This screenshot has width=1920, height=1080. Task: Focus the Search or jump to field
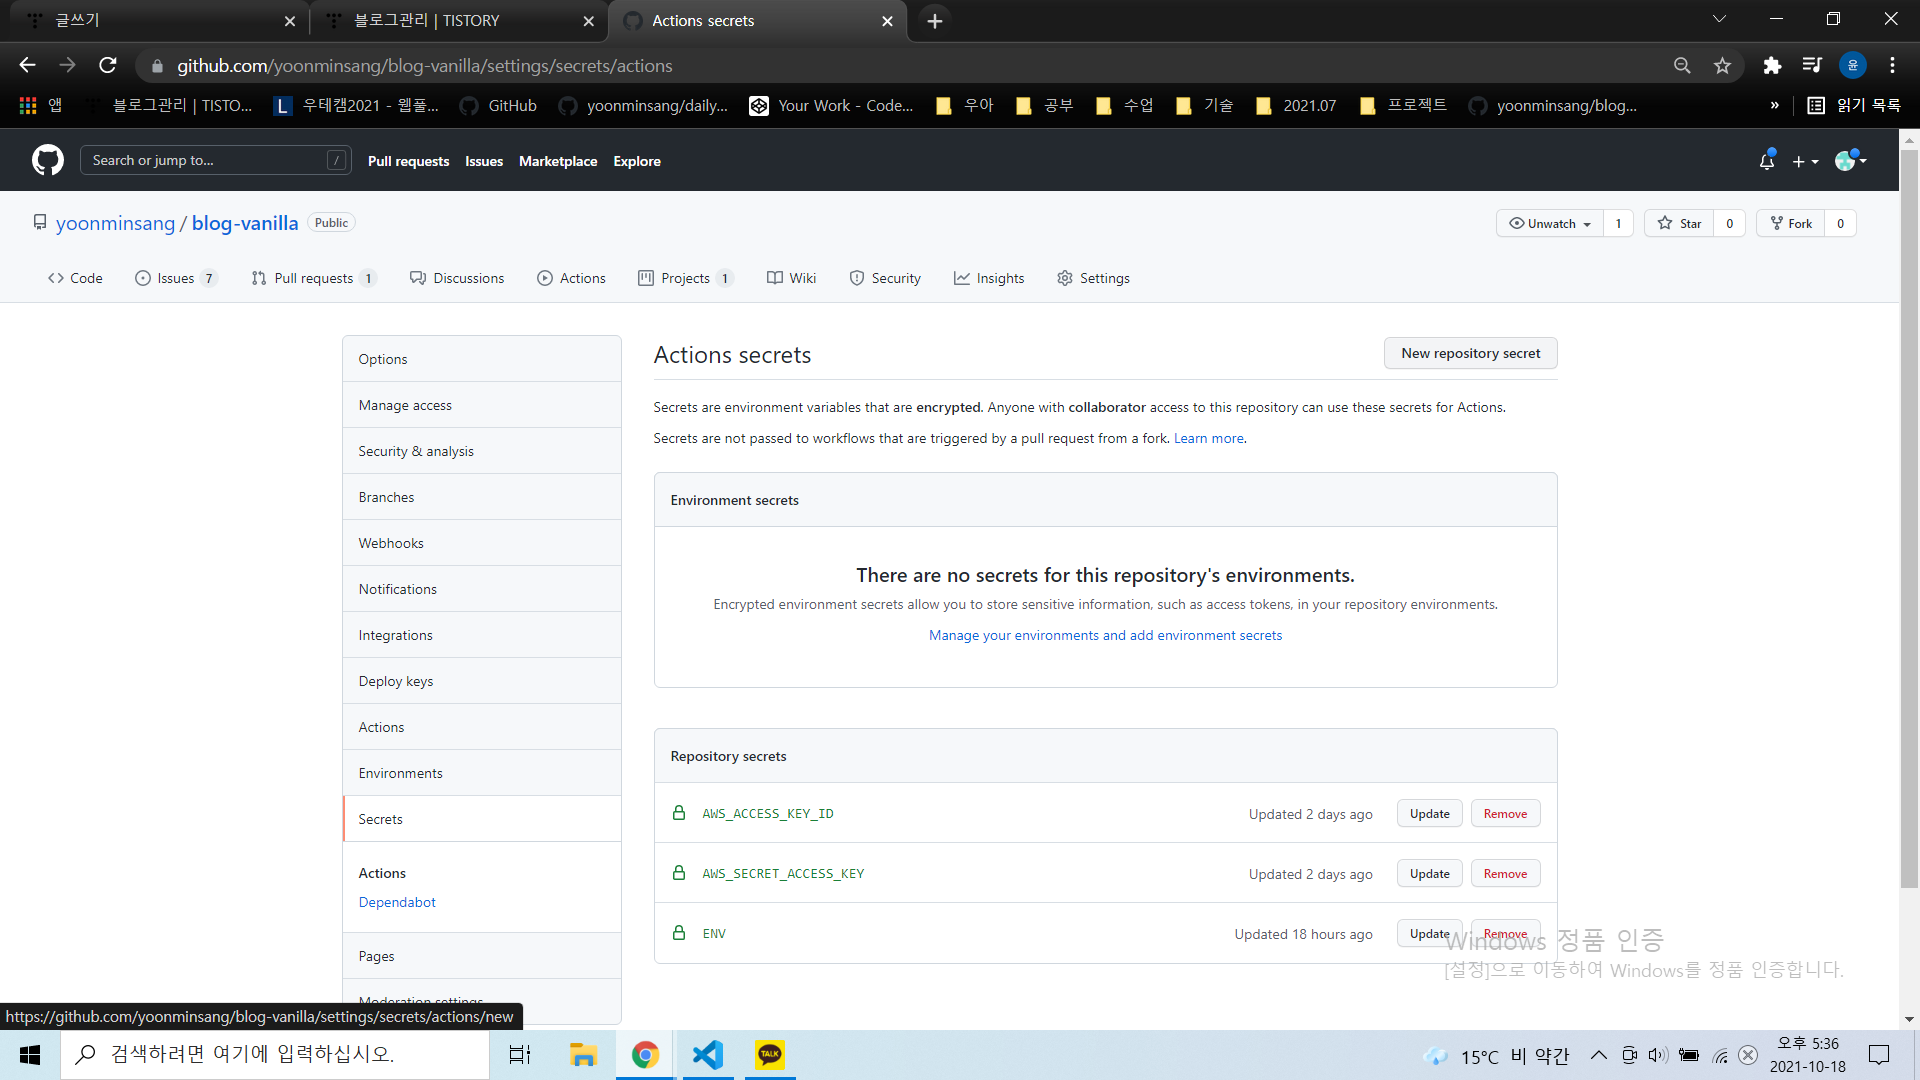[205, 161]
